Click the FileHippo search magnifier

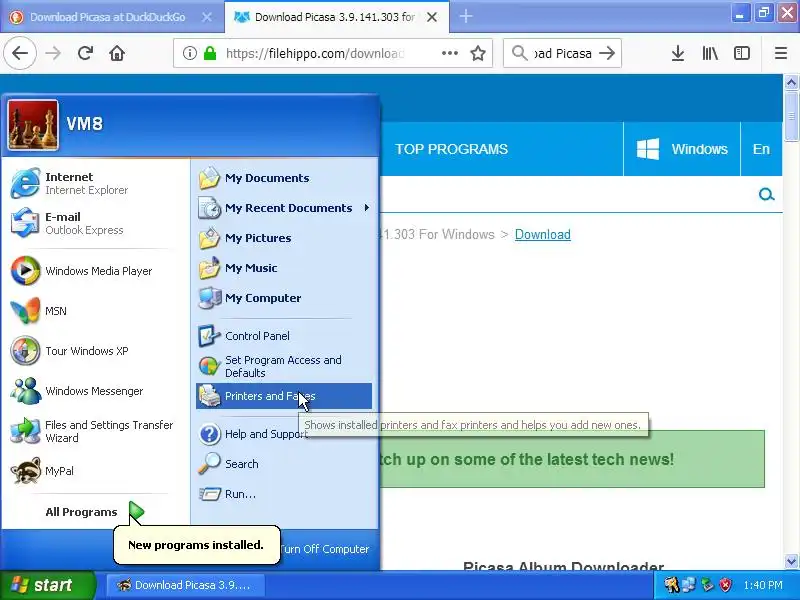tap(766, 194)
